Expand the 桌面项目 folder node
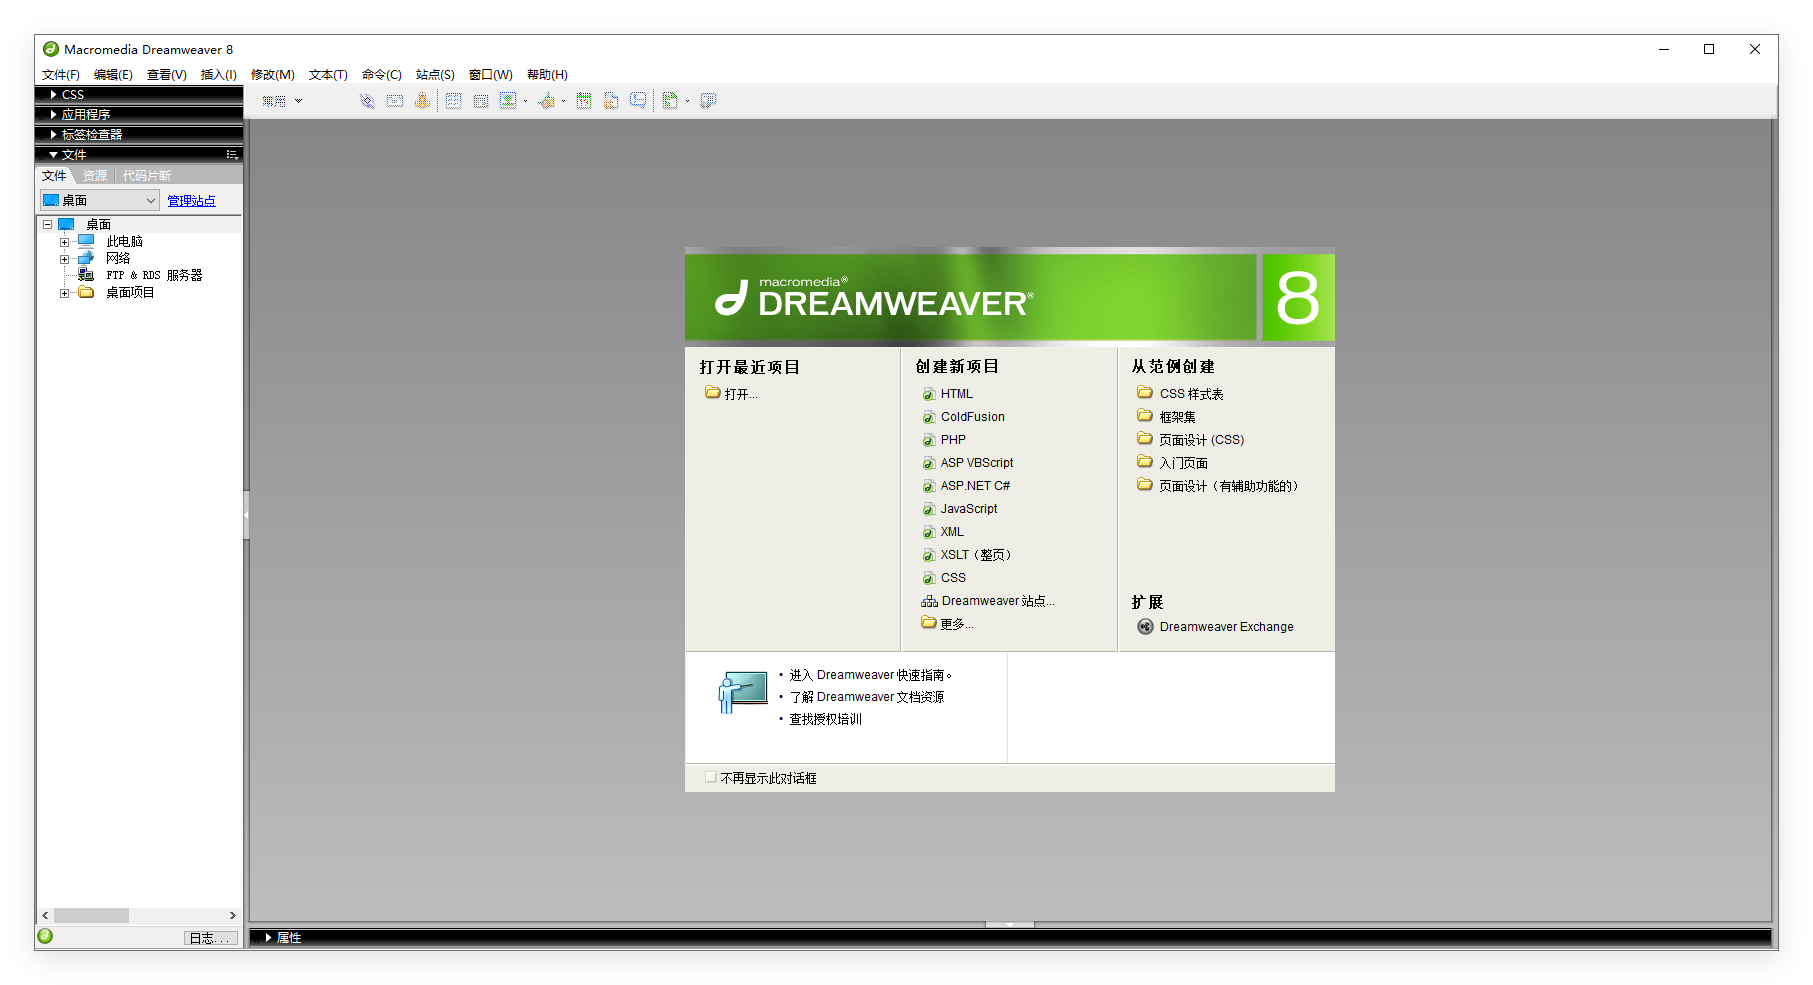This screenshot has height=985, width=1813. (64, 292)
